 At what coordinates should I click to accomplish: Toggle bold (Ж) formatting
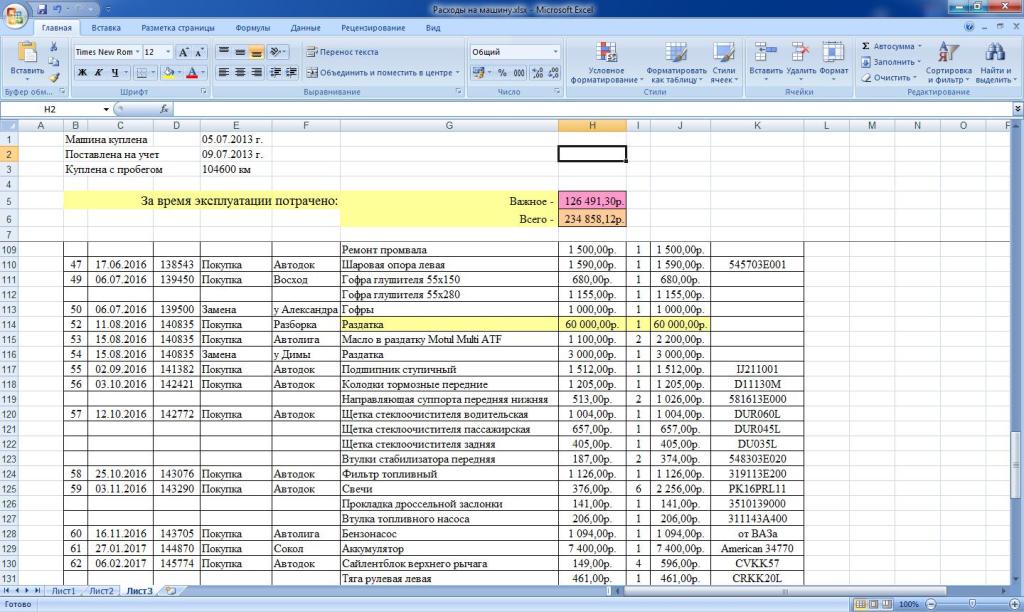[83, 73]
